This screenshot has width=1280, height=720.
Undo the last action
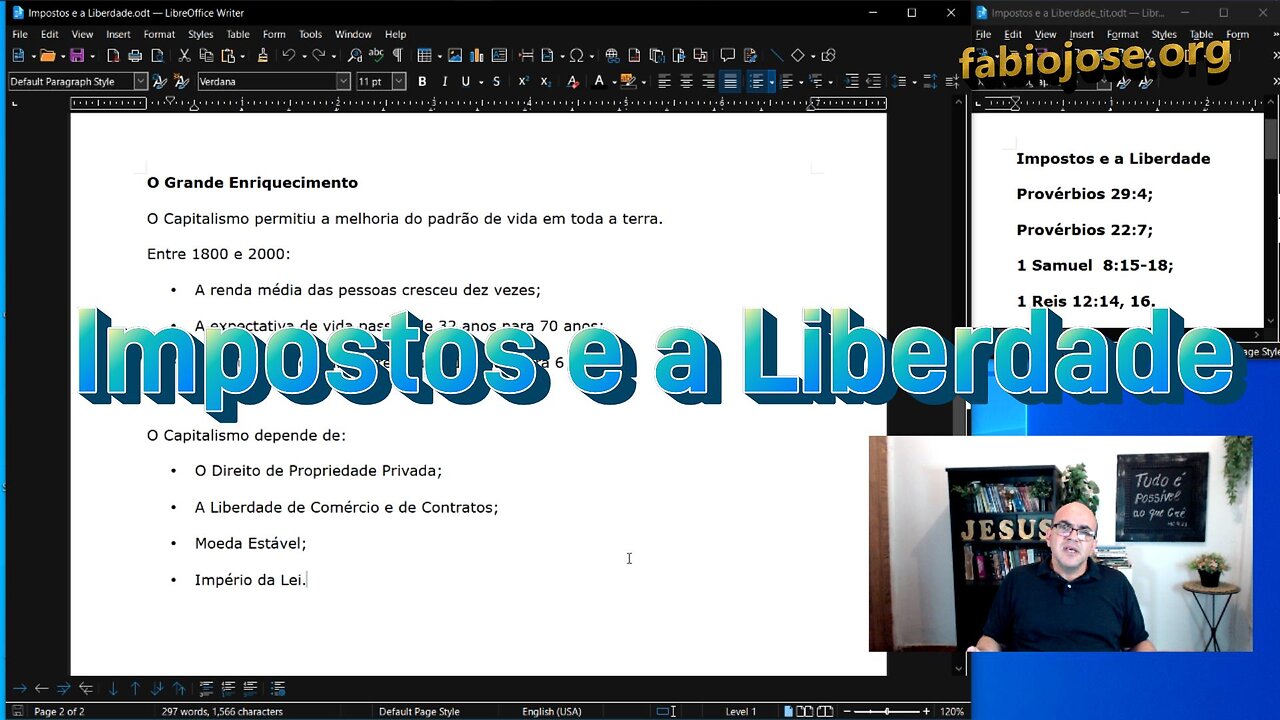click(288, 56)
